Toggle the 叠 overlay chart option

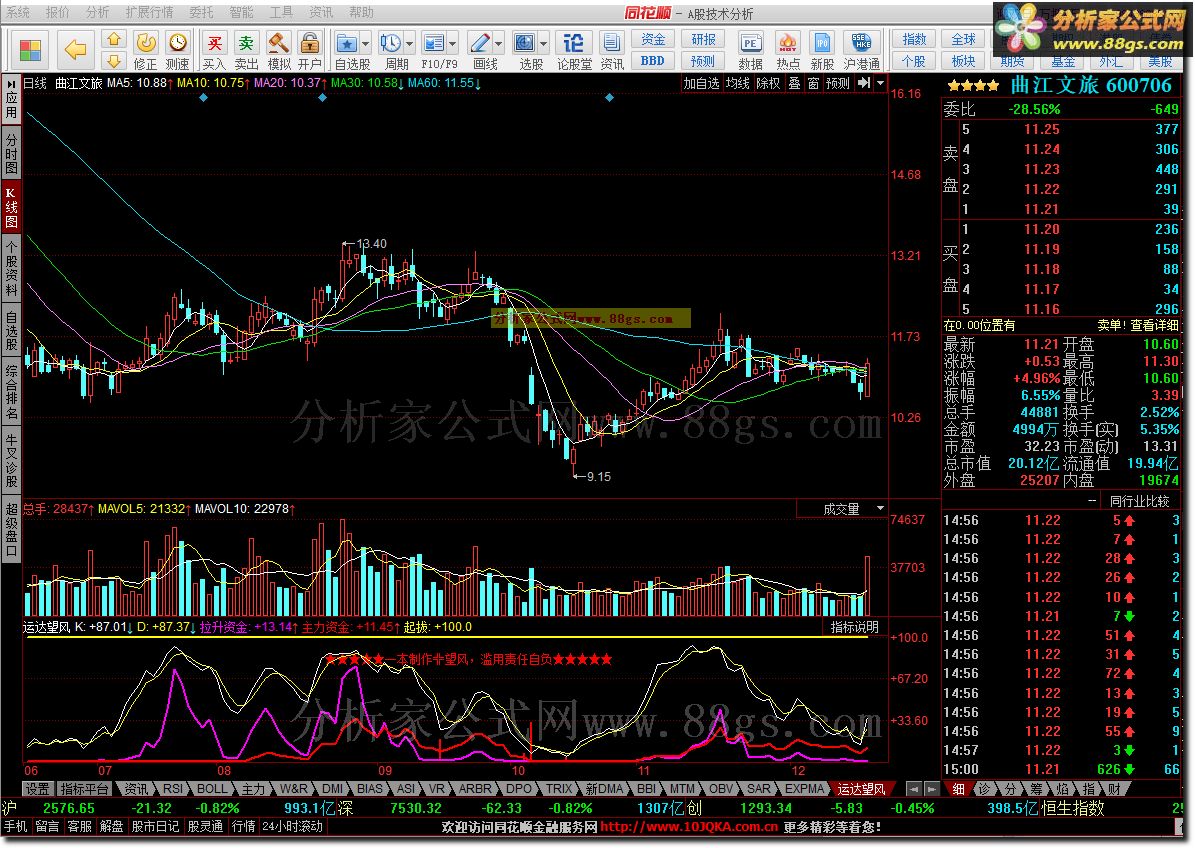point(794,83)
